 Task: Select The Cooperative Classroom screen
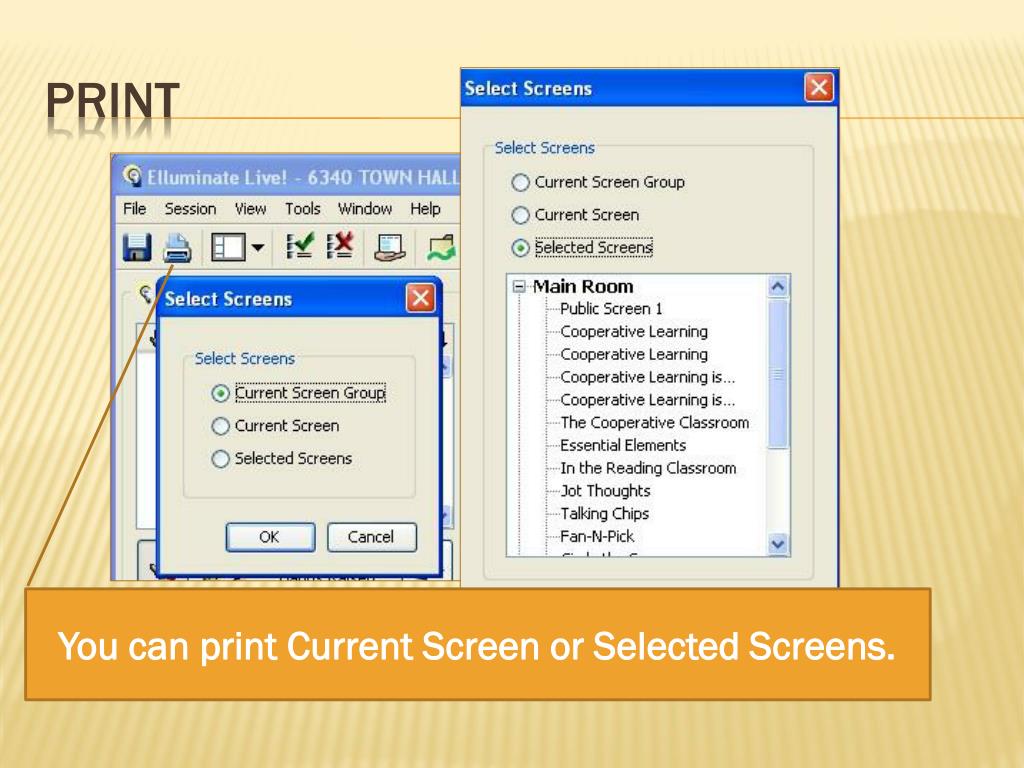pos(654,423)
